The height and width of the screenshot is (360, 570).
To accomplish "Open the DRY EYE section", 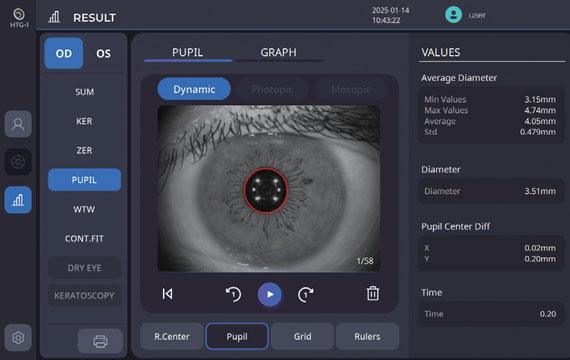I will (84, 268).
